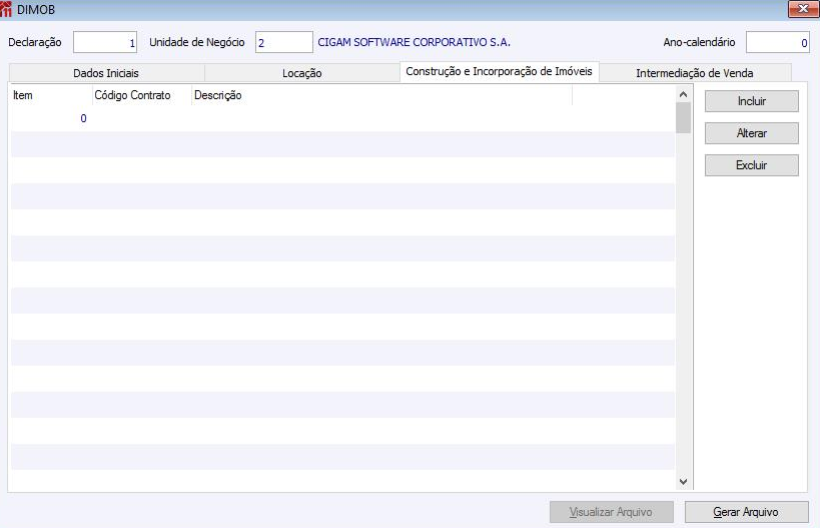Click the Item column header
This screenshot has width=820, height=528.
(51, 95)
